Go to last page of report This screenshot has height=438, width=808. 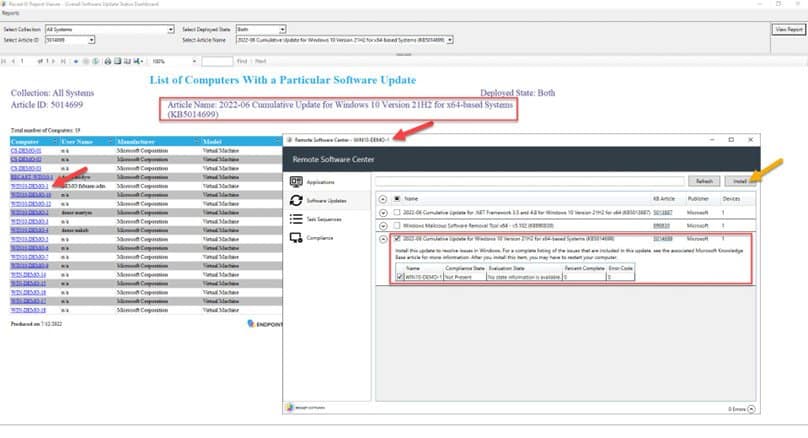pos(63,61)
